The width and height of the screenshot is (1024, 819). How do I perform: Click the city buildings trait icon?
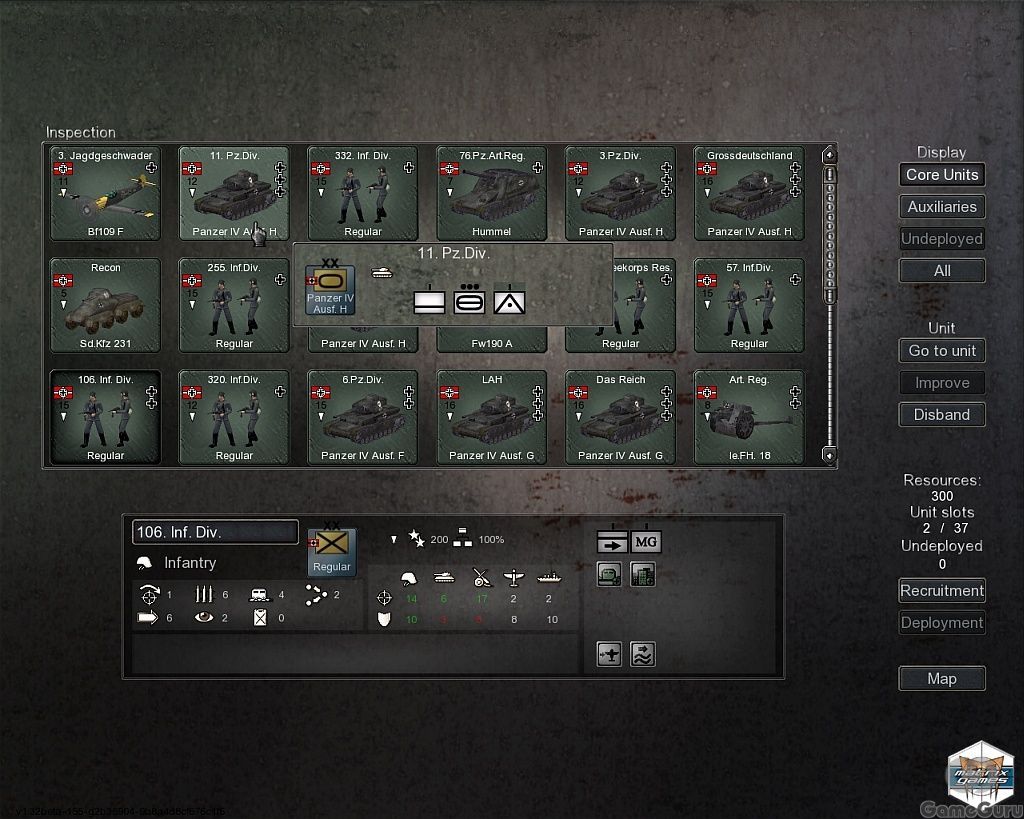click(643, 575)
